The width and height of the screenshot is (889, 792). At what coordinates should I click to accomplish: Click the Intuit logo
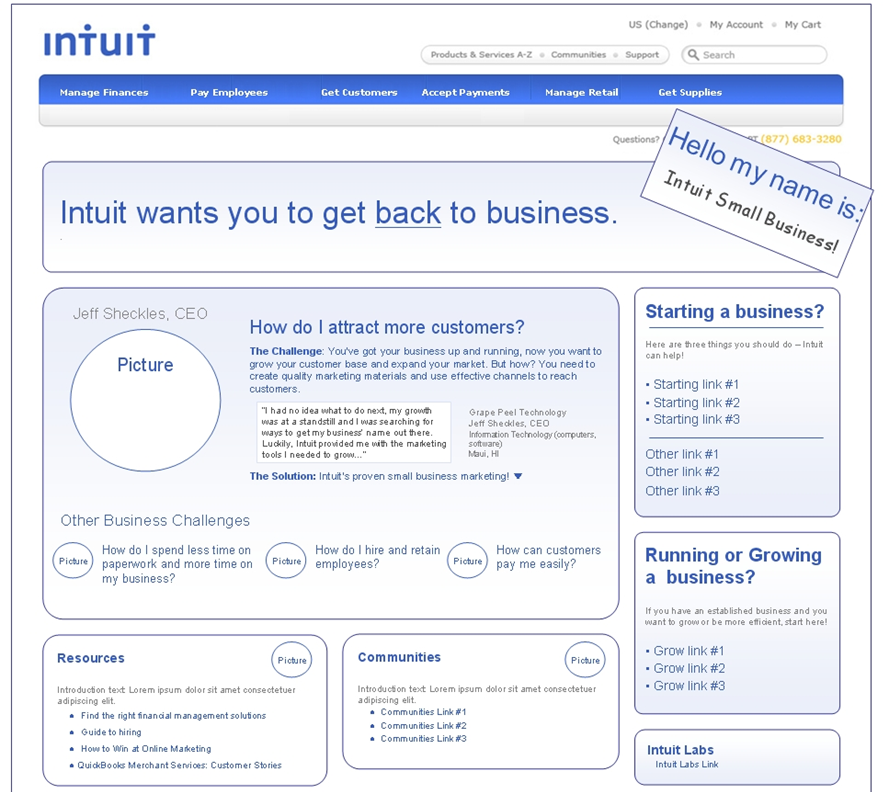tap(99, 42)
